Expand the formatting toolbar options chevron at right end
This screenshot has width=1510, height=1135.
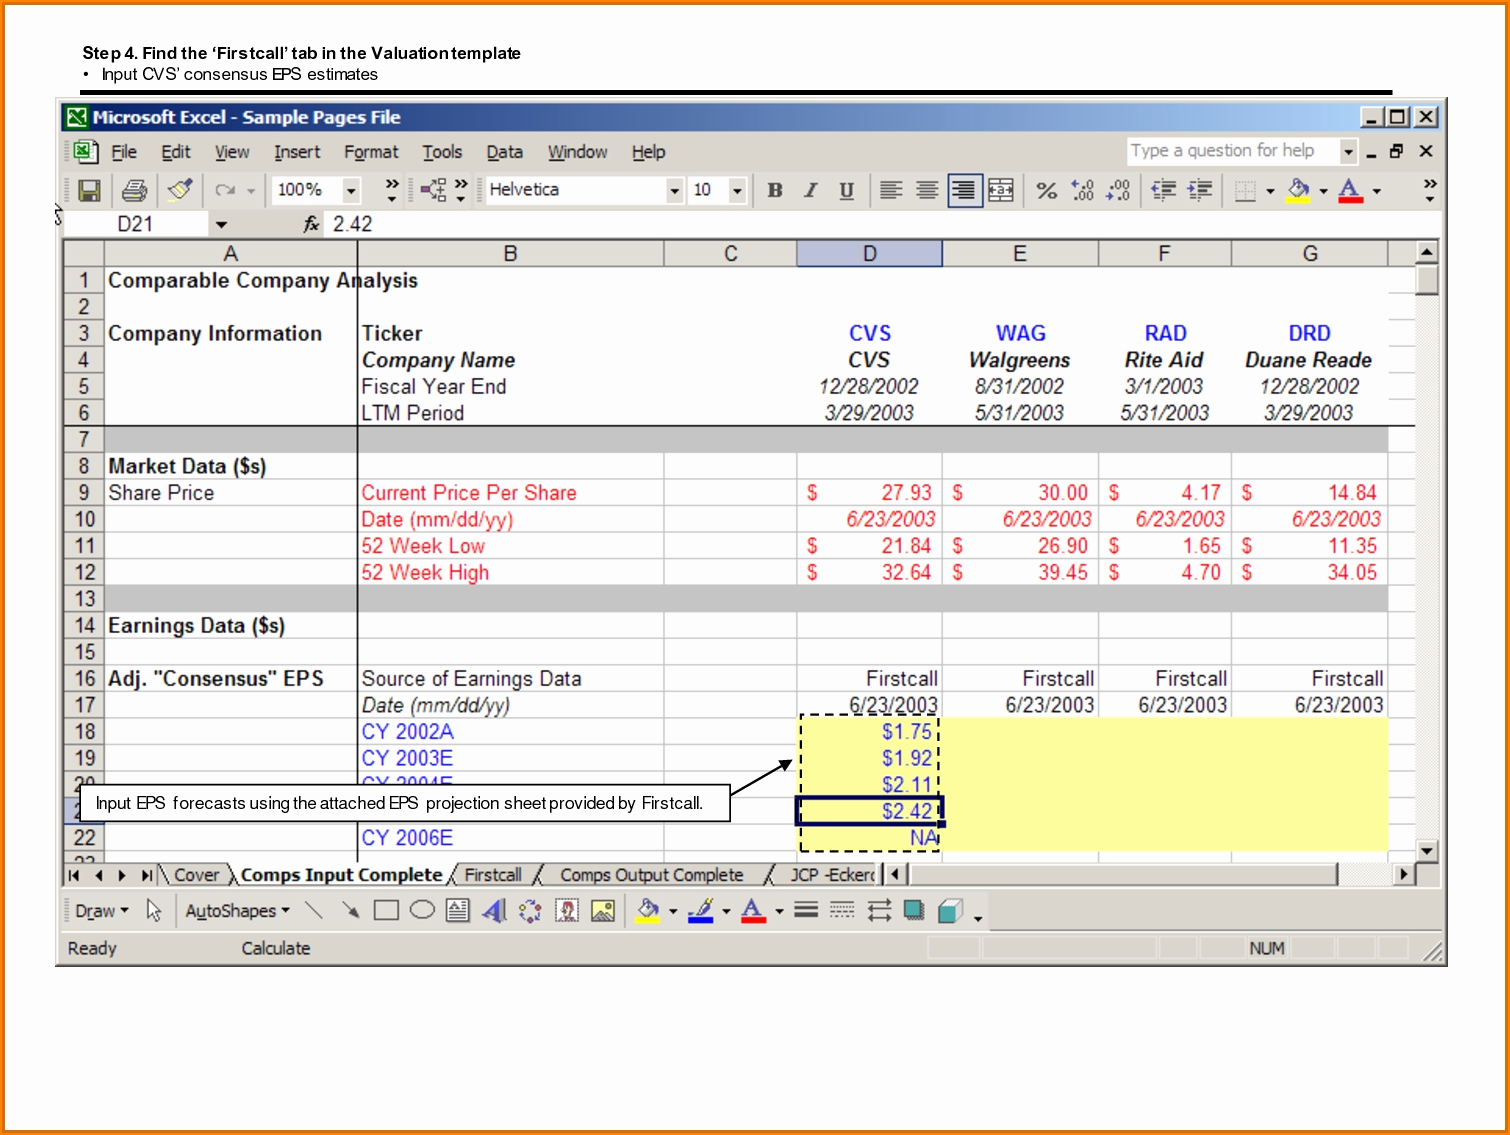click(x=1430, y=190)
